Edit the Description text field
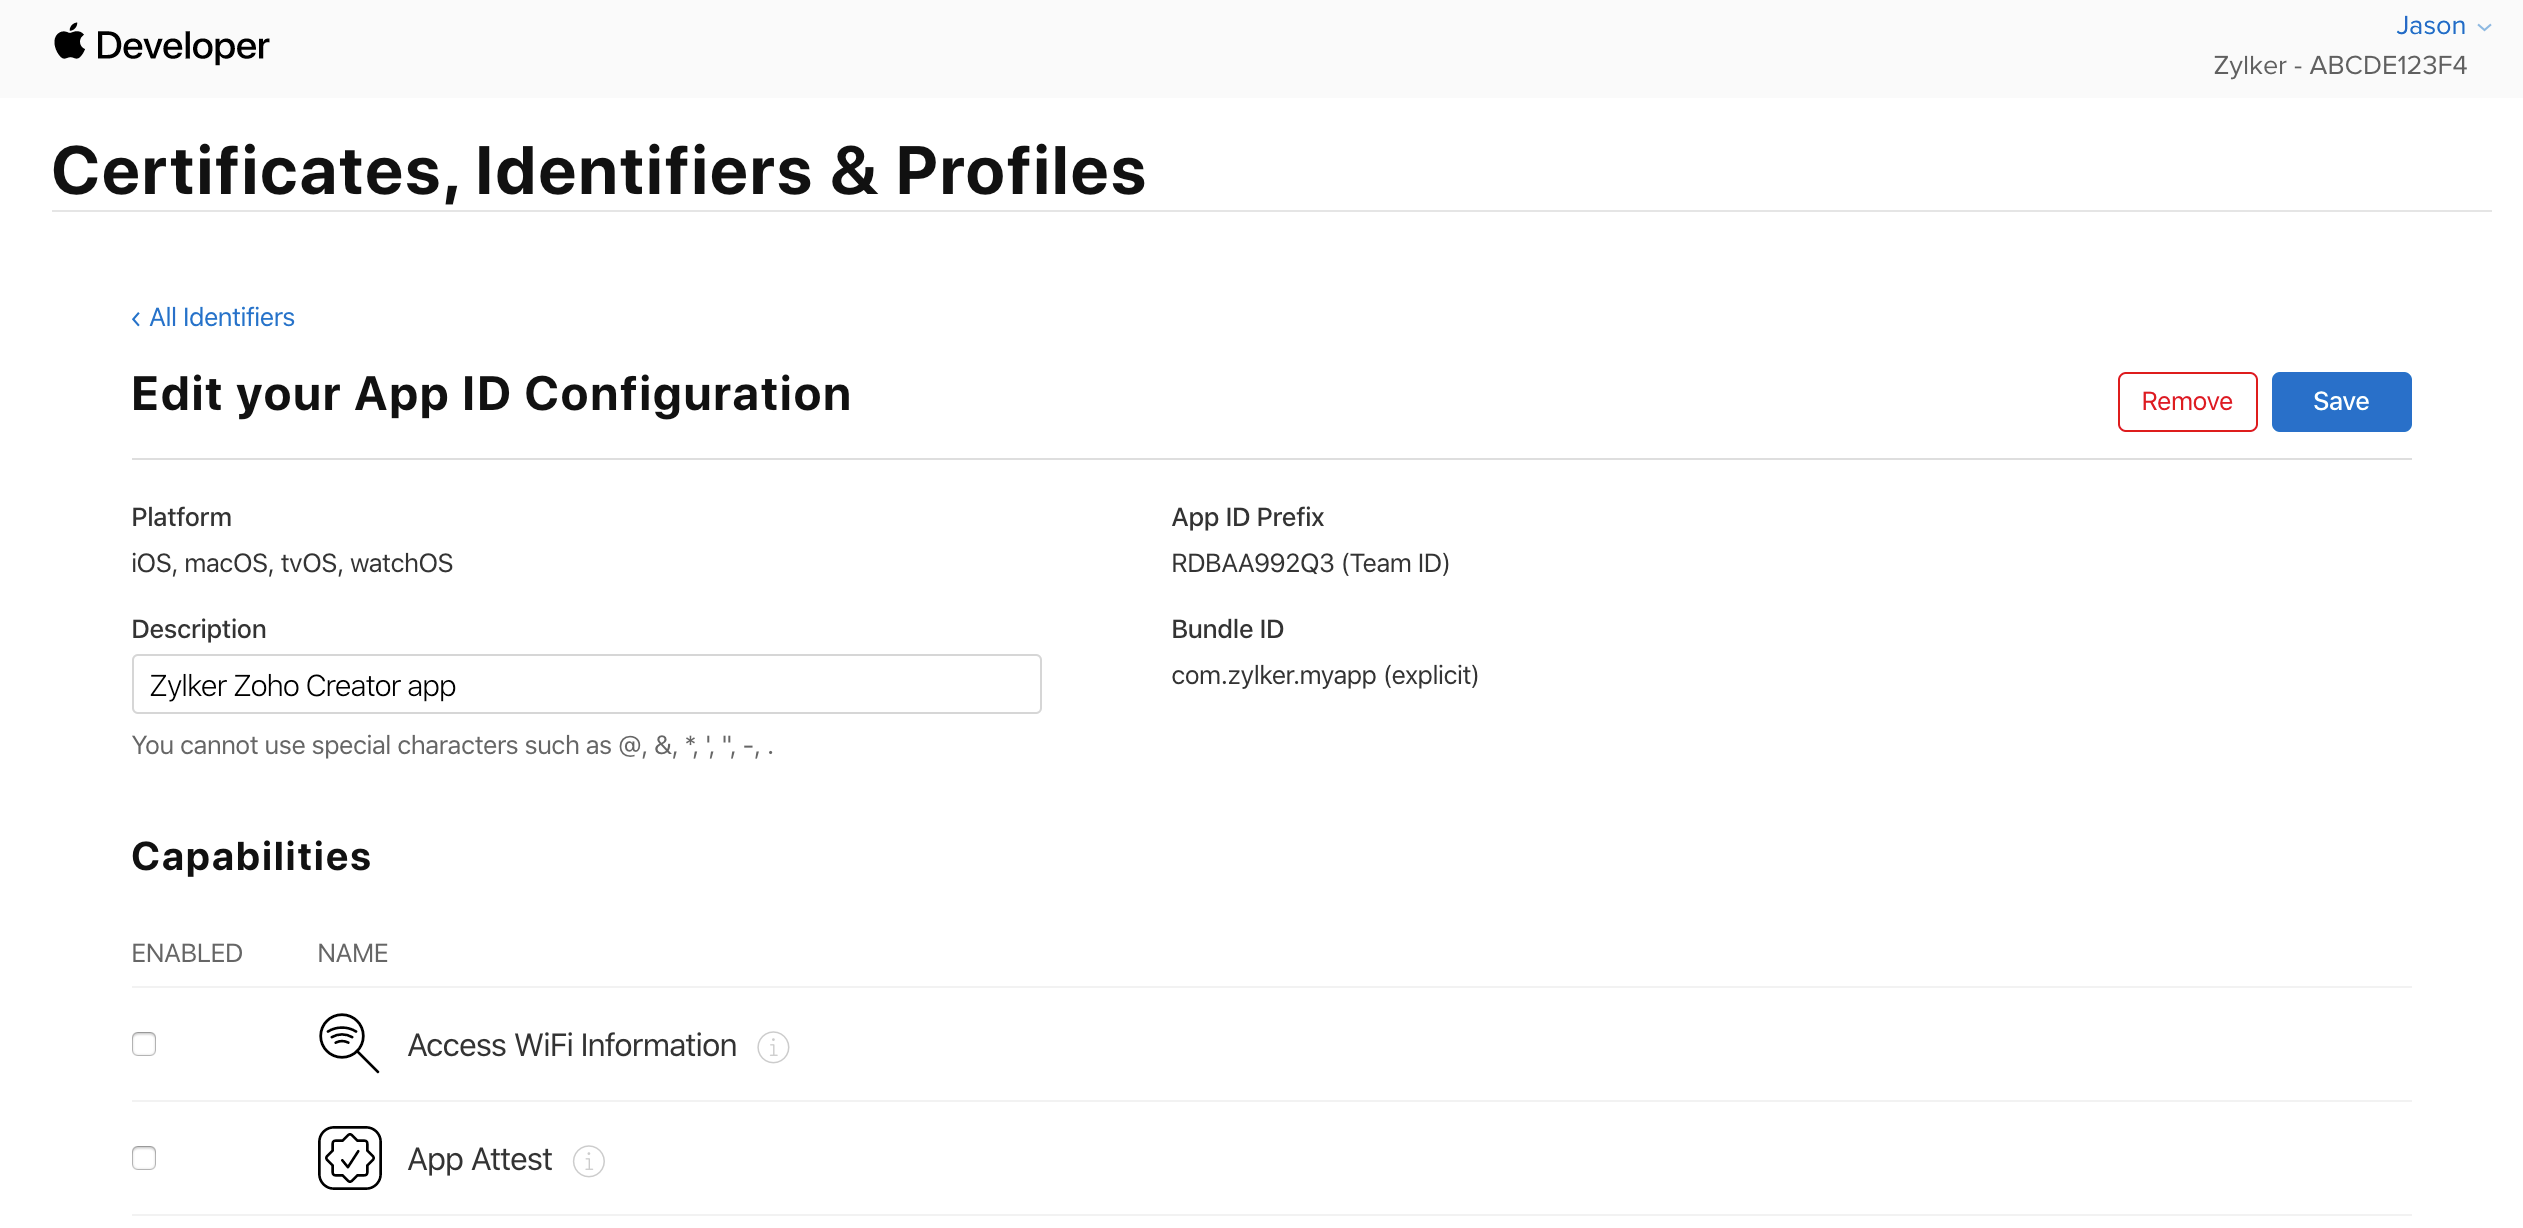 586,684
